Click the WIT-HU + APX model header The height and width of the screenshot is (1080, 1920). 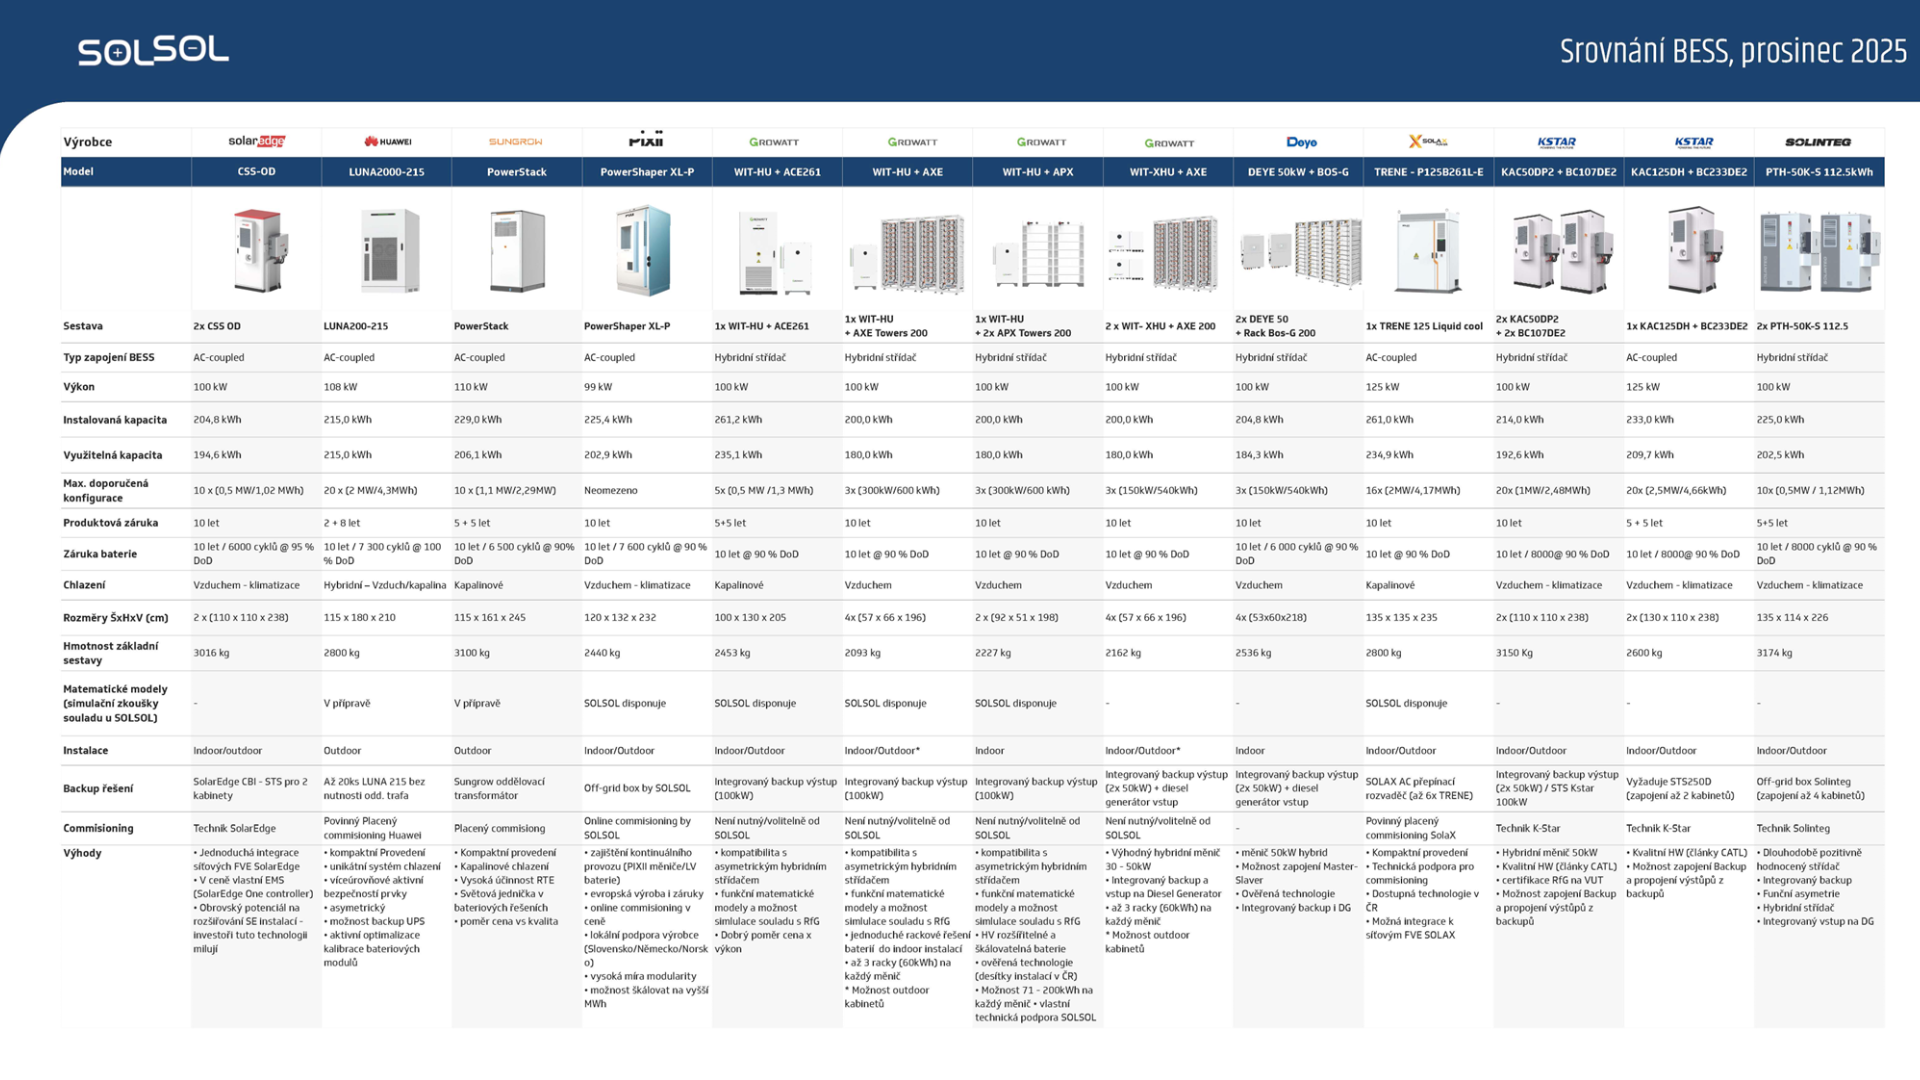(x=1037, y=172)
